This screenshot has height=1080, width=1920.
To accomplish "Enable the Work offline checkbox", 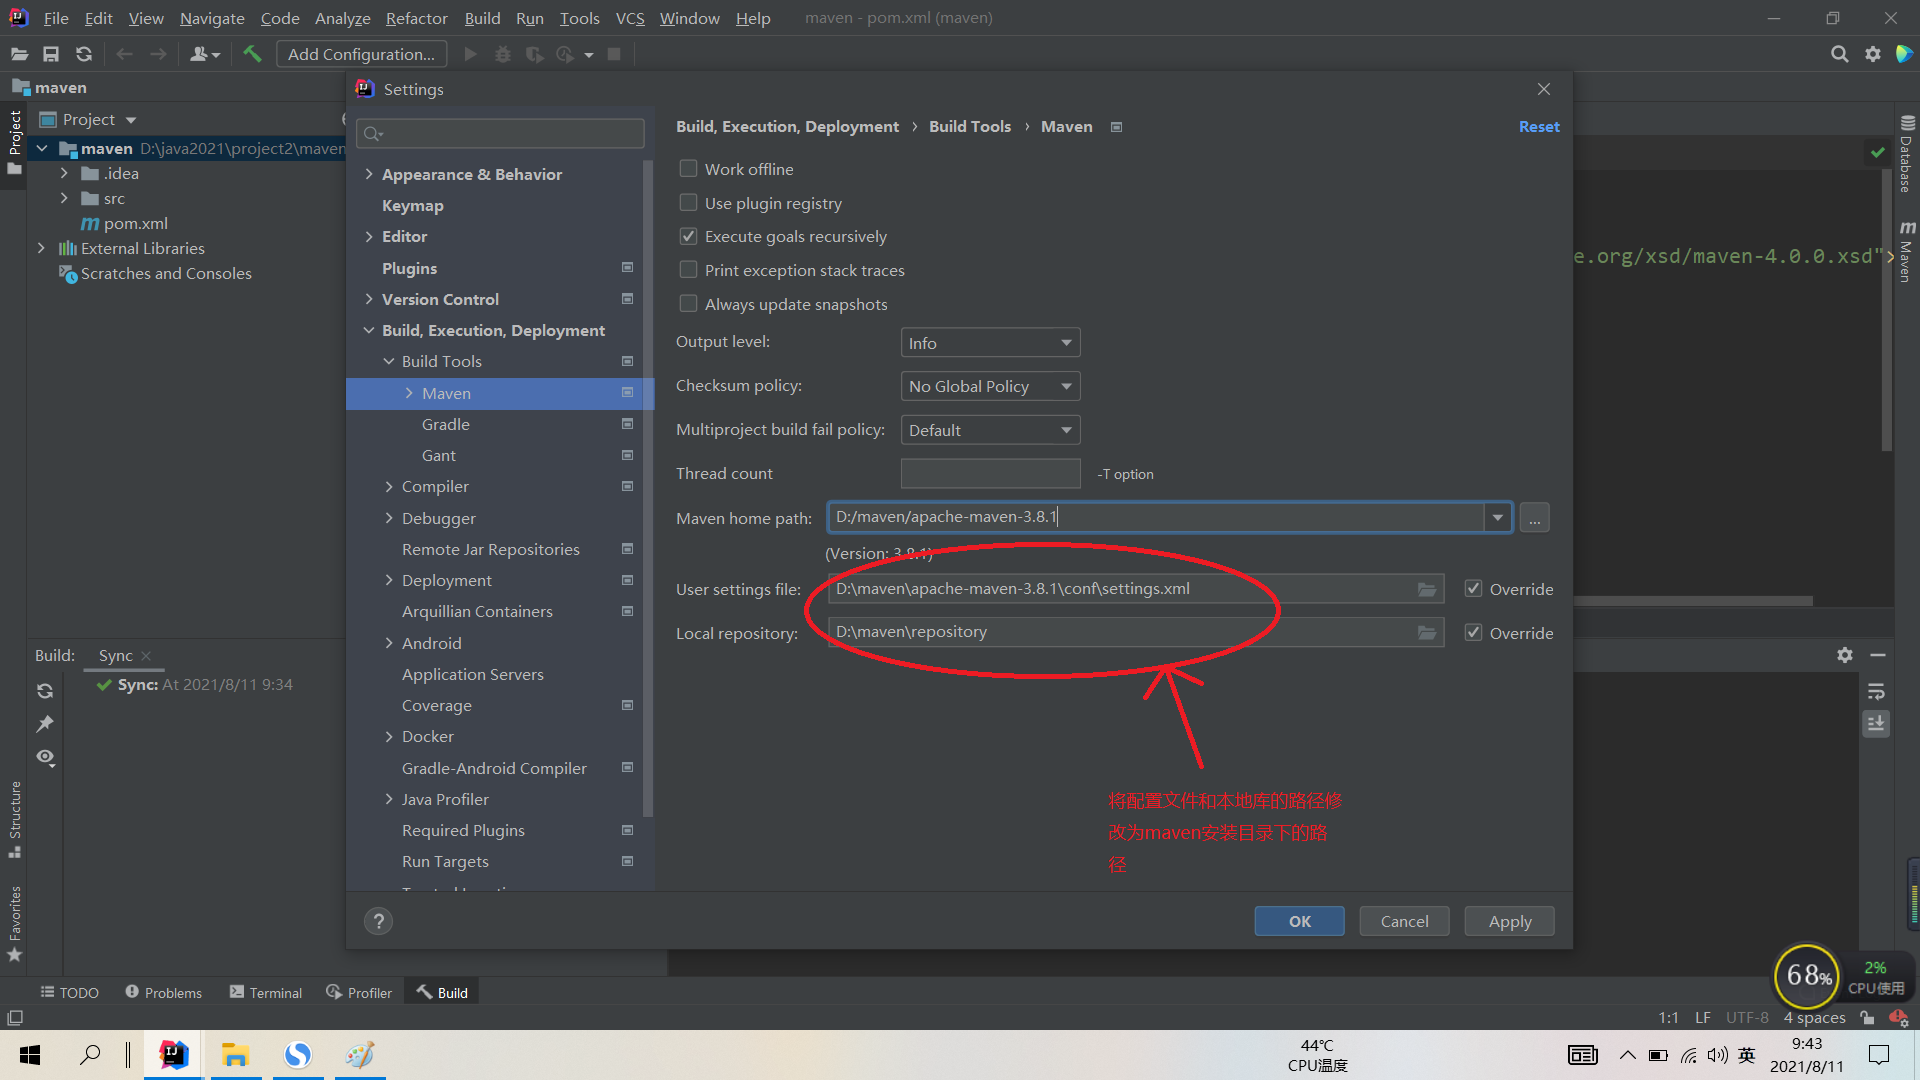I will tap(688, 169).
